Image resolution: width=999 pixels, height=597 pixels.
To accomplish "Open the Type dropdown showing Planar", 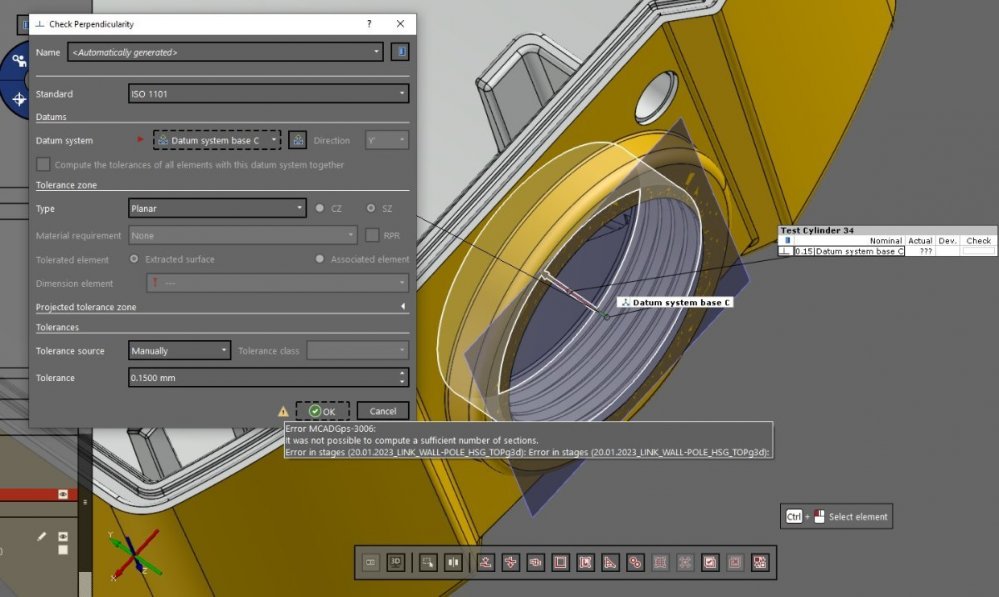I will point(217,208).
